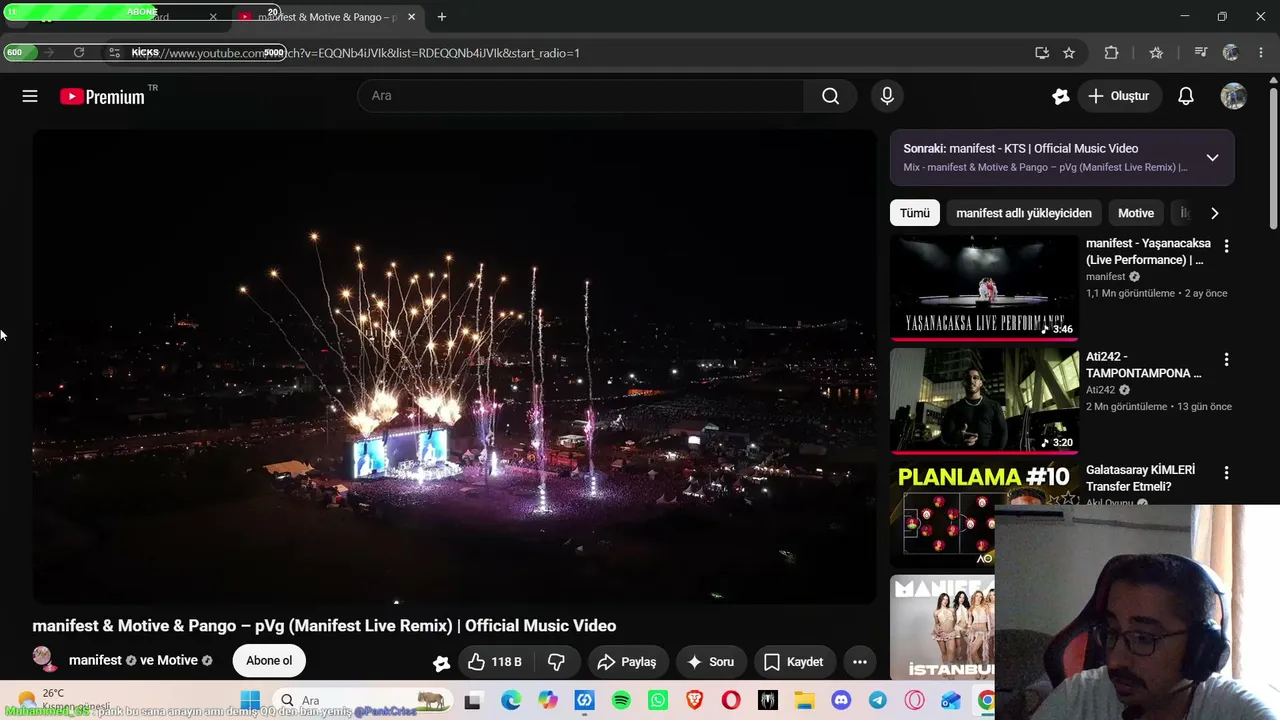Open Spotify from the taskbar

click(621, 701)
